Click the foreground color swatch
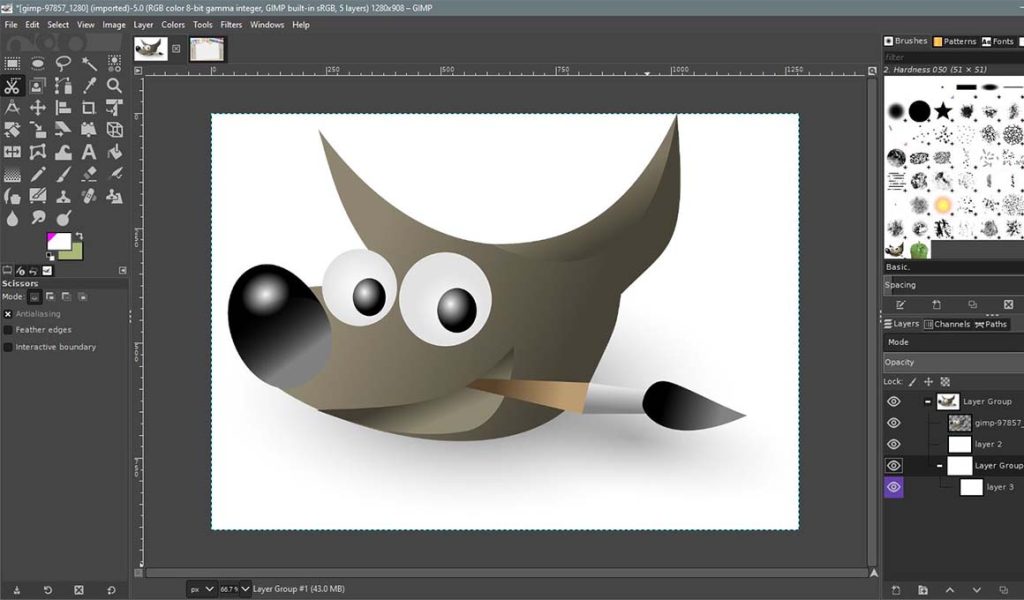Viewport: 1024px width, 600px height. tap(58, 241)
